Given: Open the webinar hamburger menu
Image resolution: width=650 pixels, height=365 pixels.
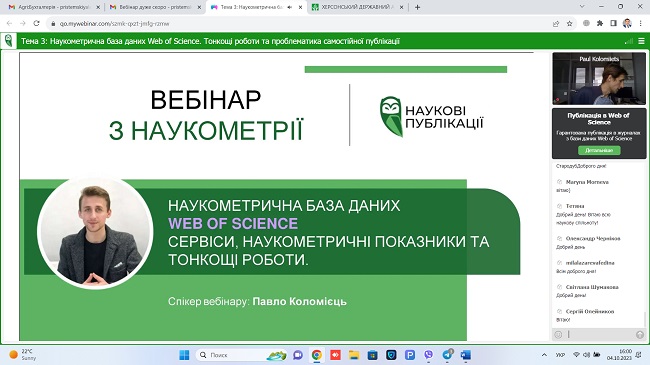Looking at the screenshot, I should [x=641, y=41].
